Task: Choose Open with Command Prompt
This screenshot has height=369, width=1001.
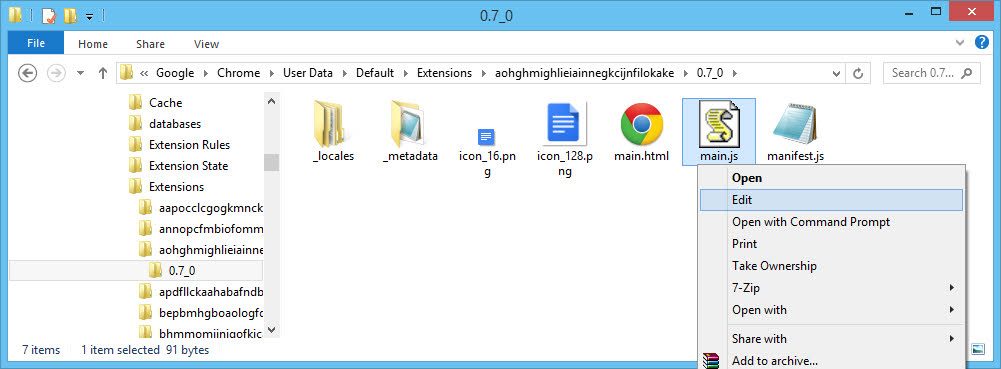Action: pos(831,222)
